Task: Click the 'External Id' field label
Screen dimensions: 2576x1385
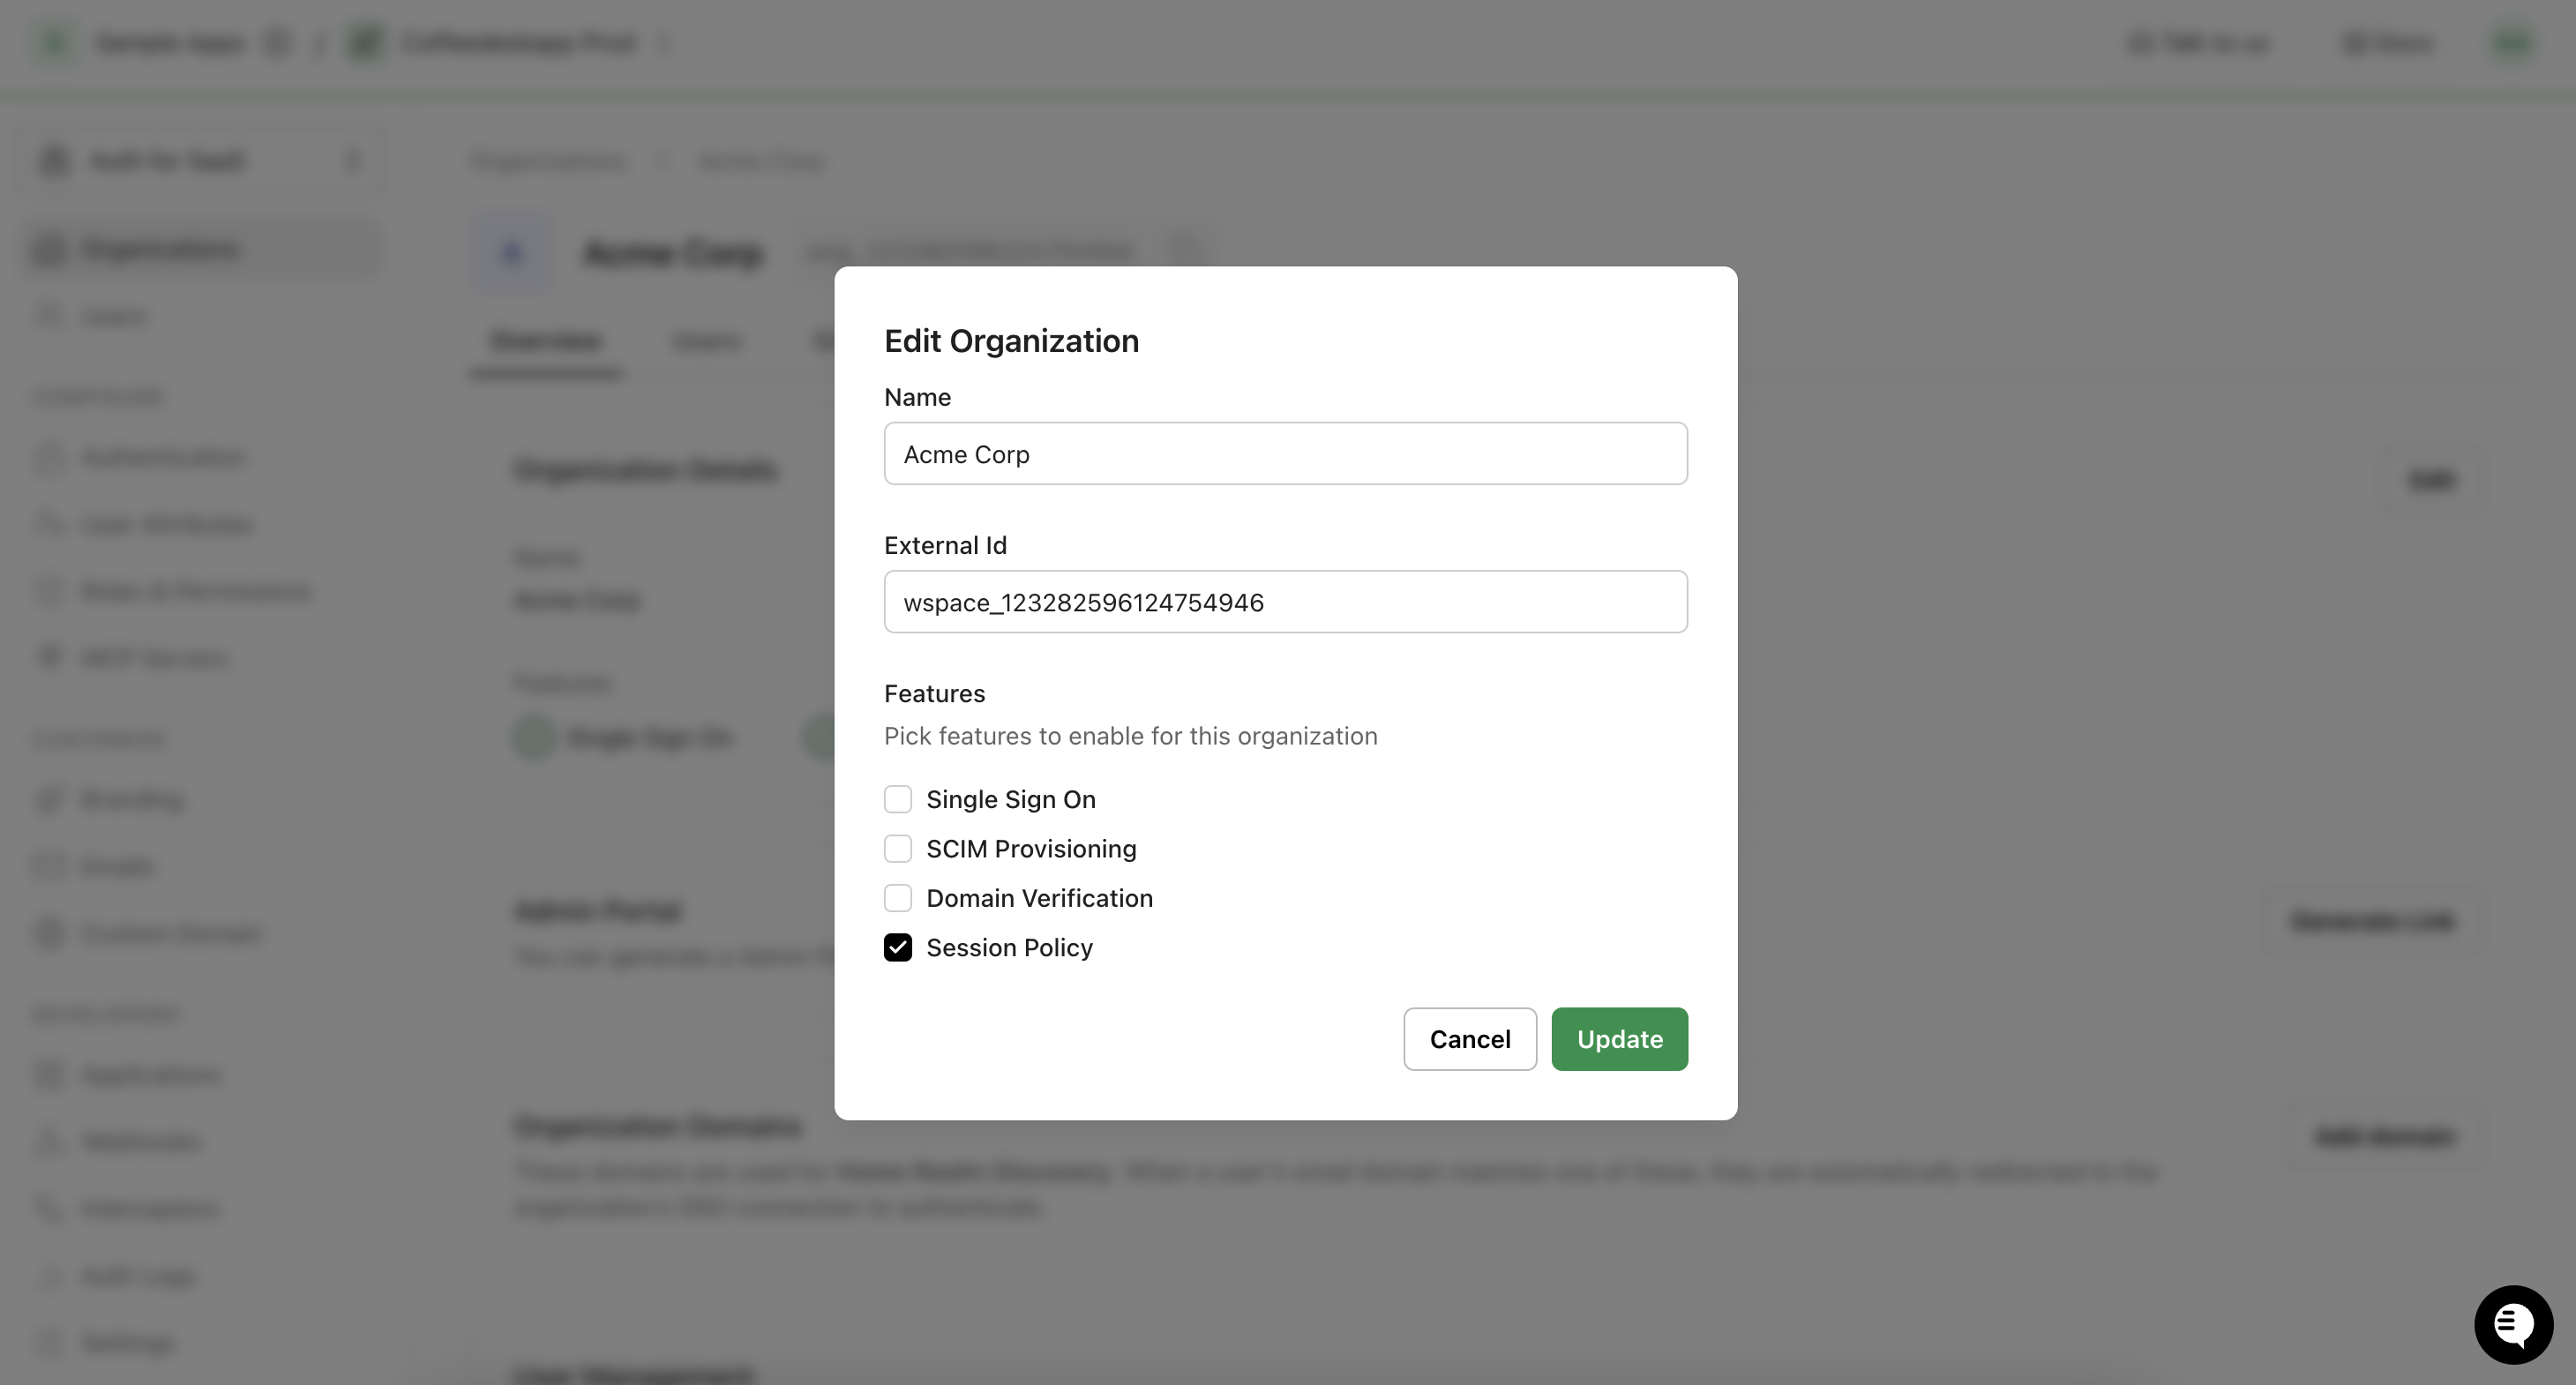Action: pos(945,545)
